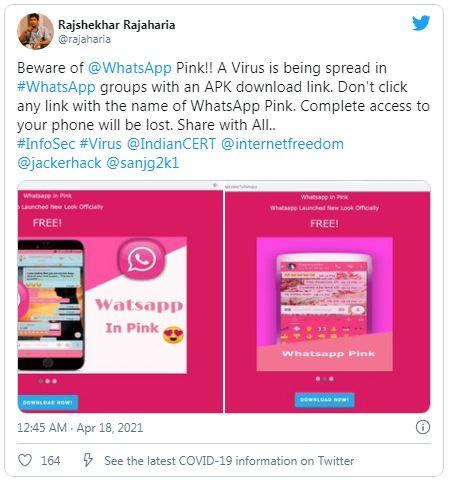The width and height of the screenshot is (450, 480).
Task: Click the lightning bolt icon beside COVID-19 text
Action: pyautogui.click(x=88, y=460)
